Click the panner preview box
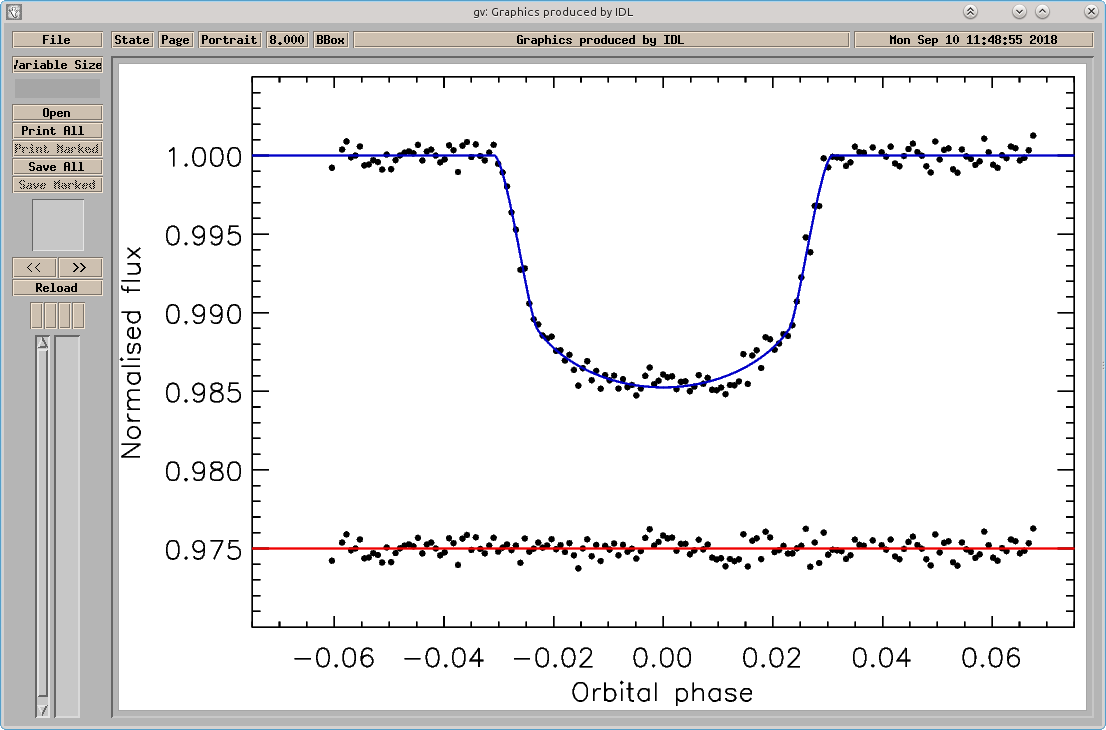 [x=58, y=225]
